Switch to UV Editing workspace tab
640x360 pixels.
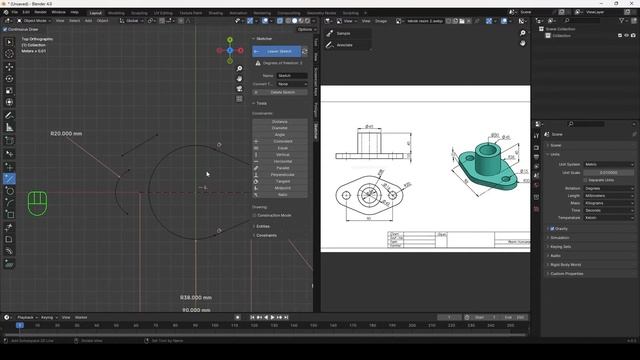163,13
